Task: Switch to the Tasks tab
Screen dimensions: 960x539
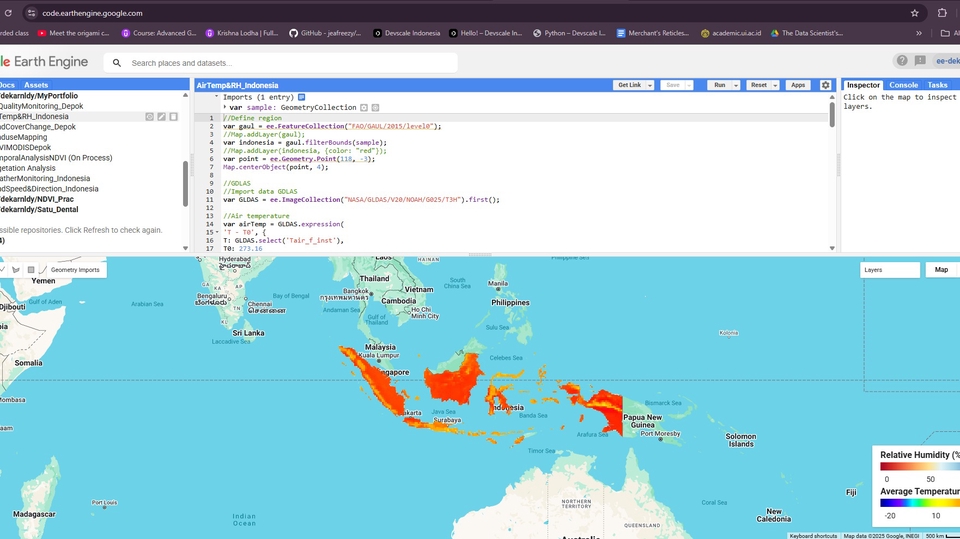Action: click(x=937, y=85)
